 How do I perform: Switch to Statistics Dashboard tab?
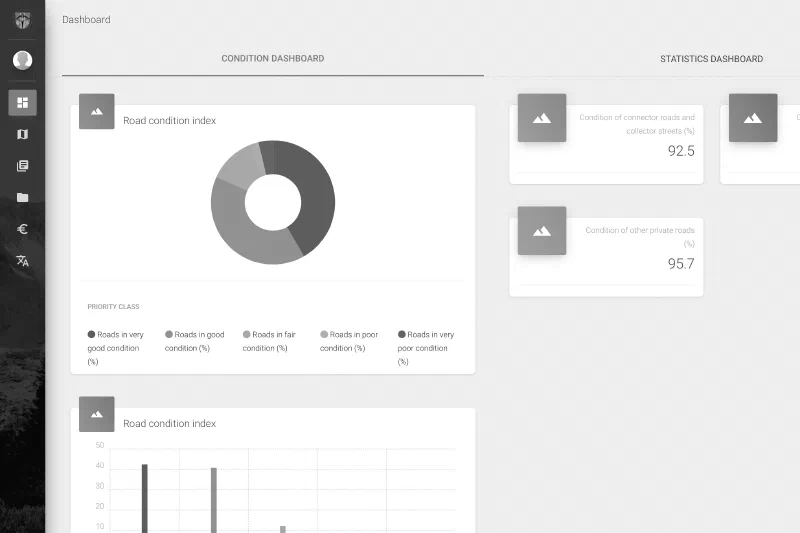(x=711, y=59)
